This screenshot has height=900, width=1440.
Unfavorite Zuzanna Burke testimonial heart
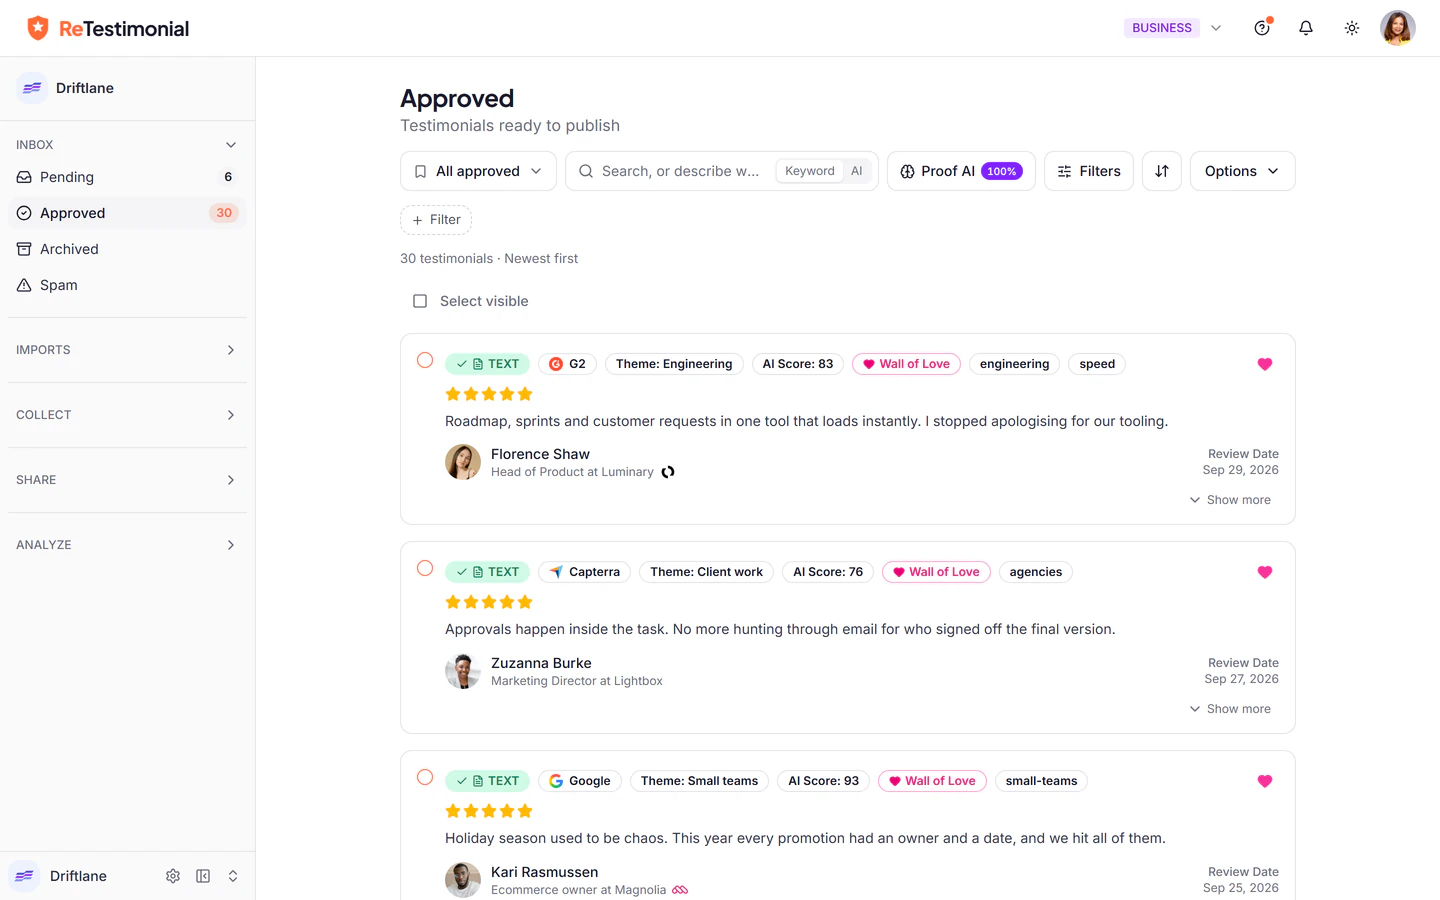(1265, 572)
